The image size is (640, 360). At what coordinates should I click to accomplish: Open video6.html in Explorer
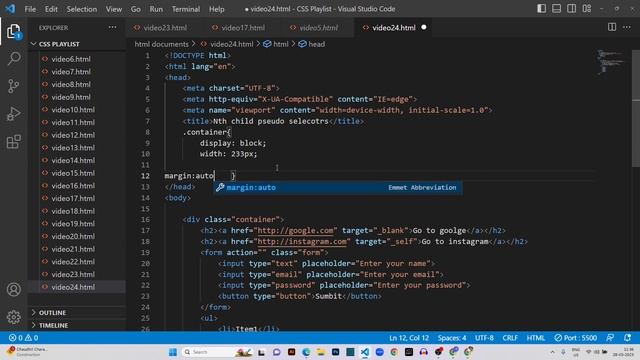pos(71,59)
